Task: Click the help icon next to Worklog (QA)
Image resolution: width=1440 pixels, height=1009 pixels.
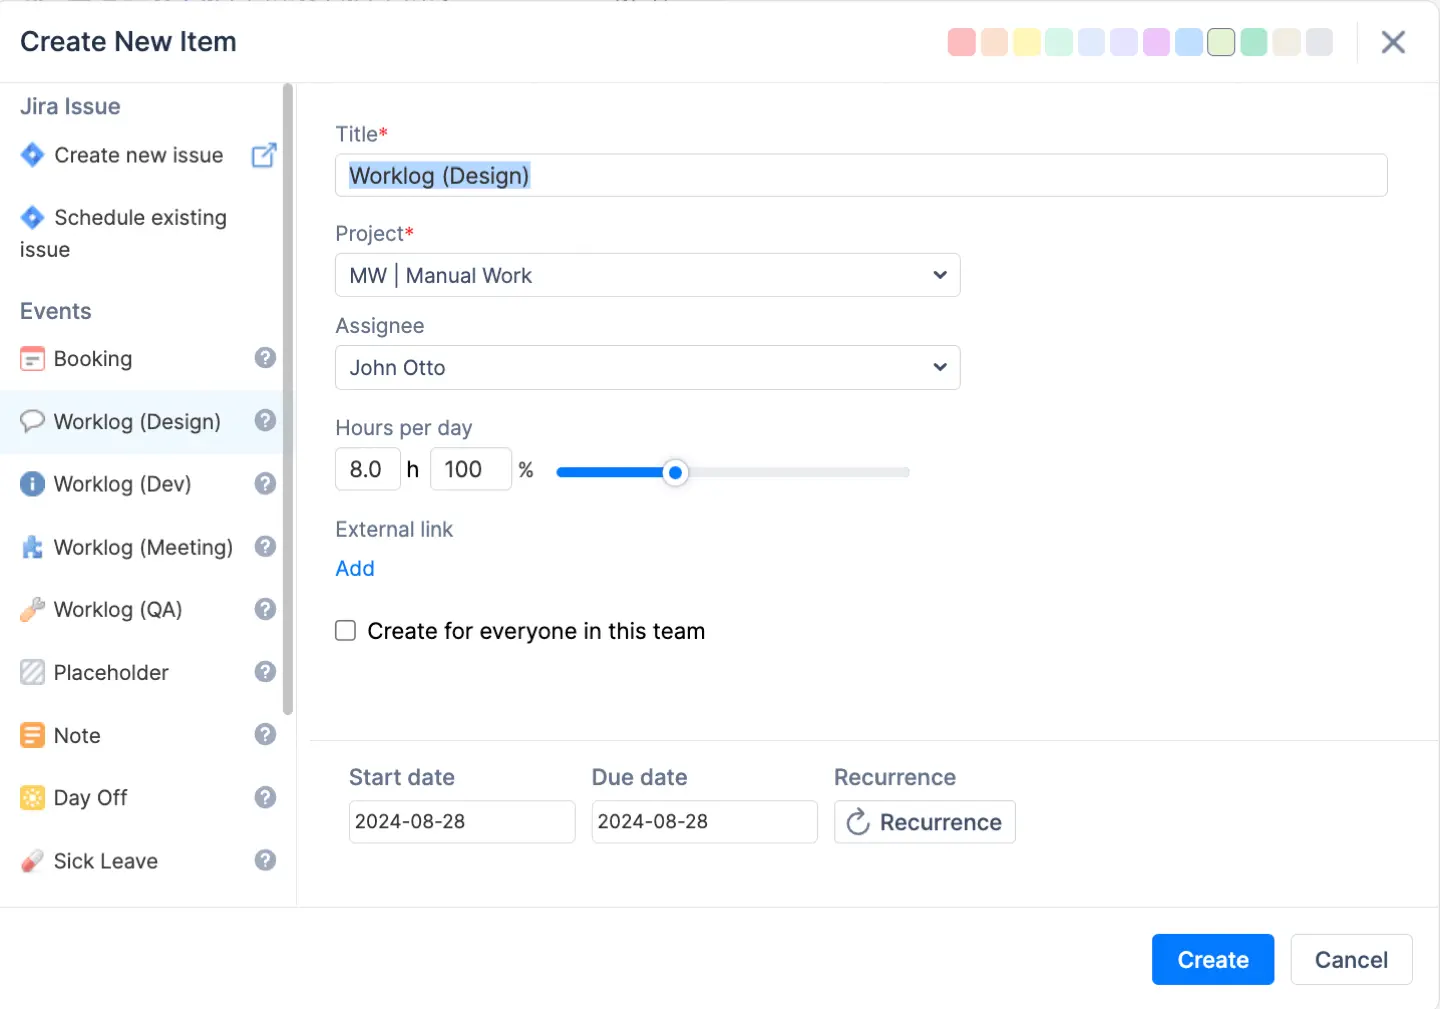Action: coord(265,609)
